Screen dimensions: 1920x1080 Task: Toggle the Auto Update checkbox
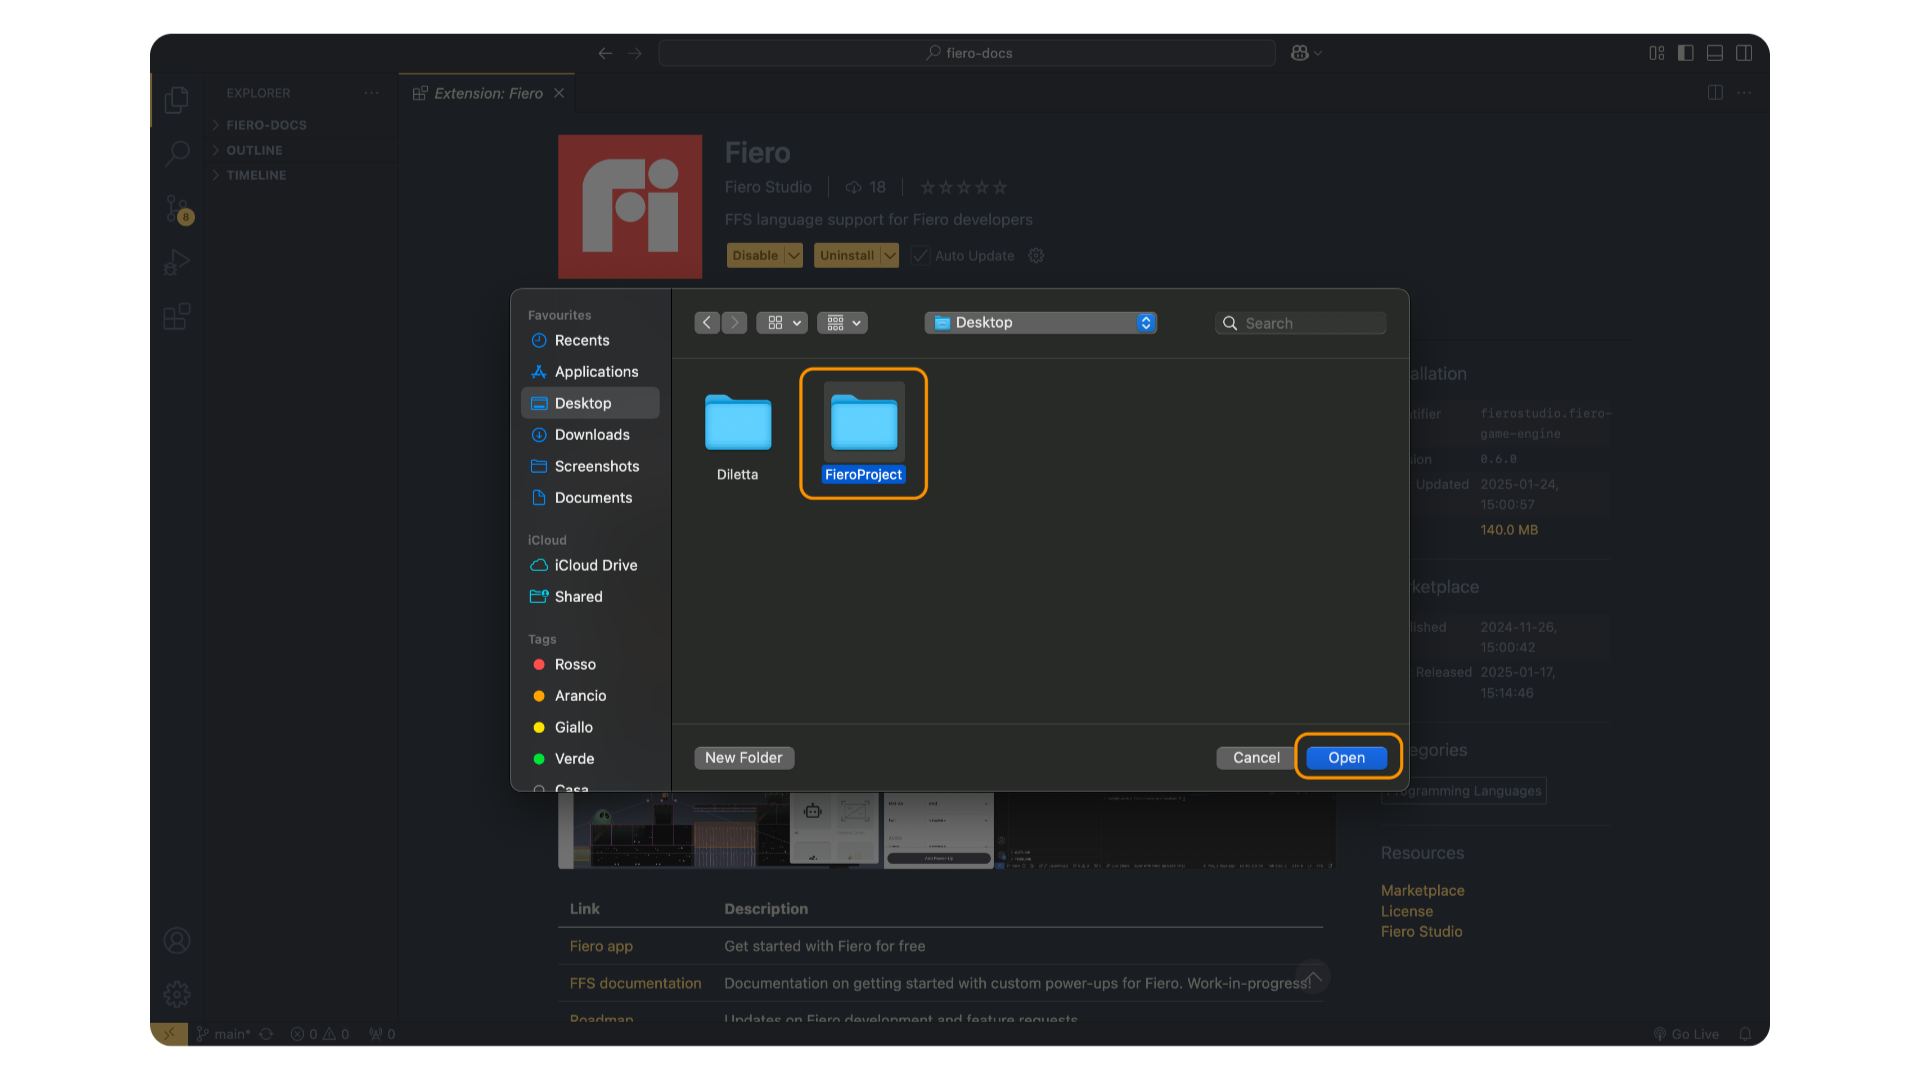coord(921,256)
